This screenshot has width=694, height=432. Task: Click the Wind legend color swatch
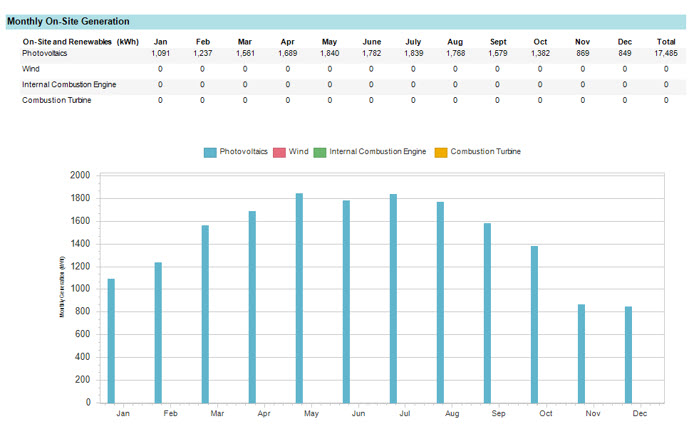[x=279, y=152]
